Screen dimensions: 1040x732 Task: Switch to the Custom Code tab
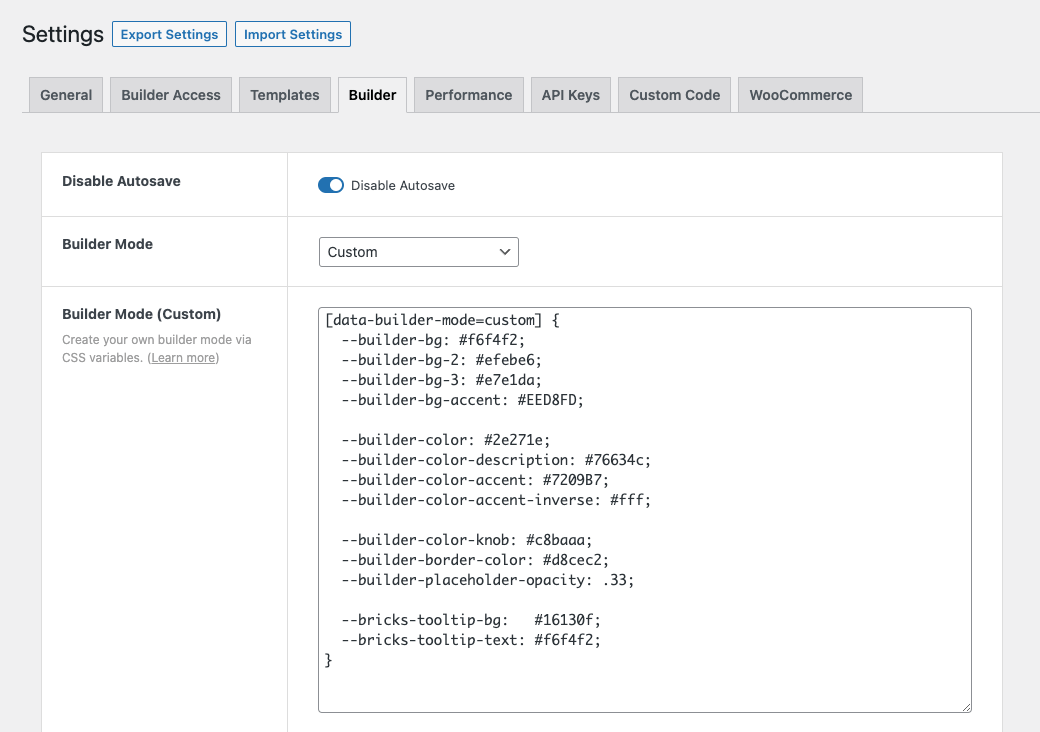pyautogui.click(x=675, y=95)
